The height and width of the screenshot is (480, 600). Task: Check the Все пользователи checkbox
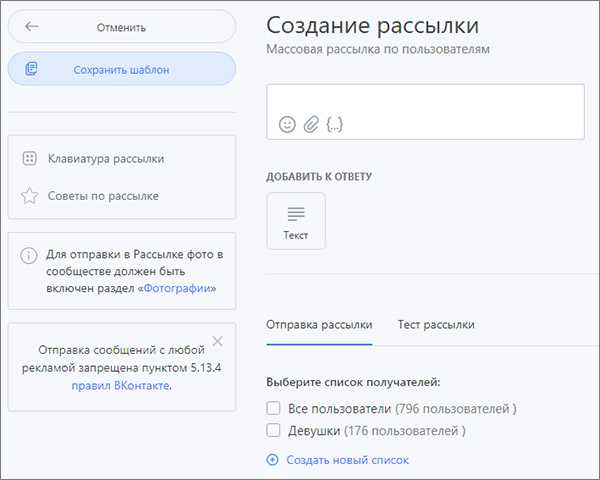tap(273, 408)
